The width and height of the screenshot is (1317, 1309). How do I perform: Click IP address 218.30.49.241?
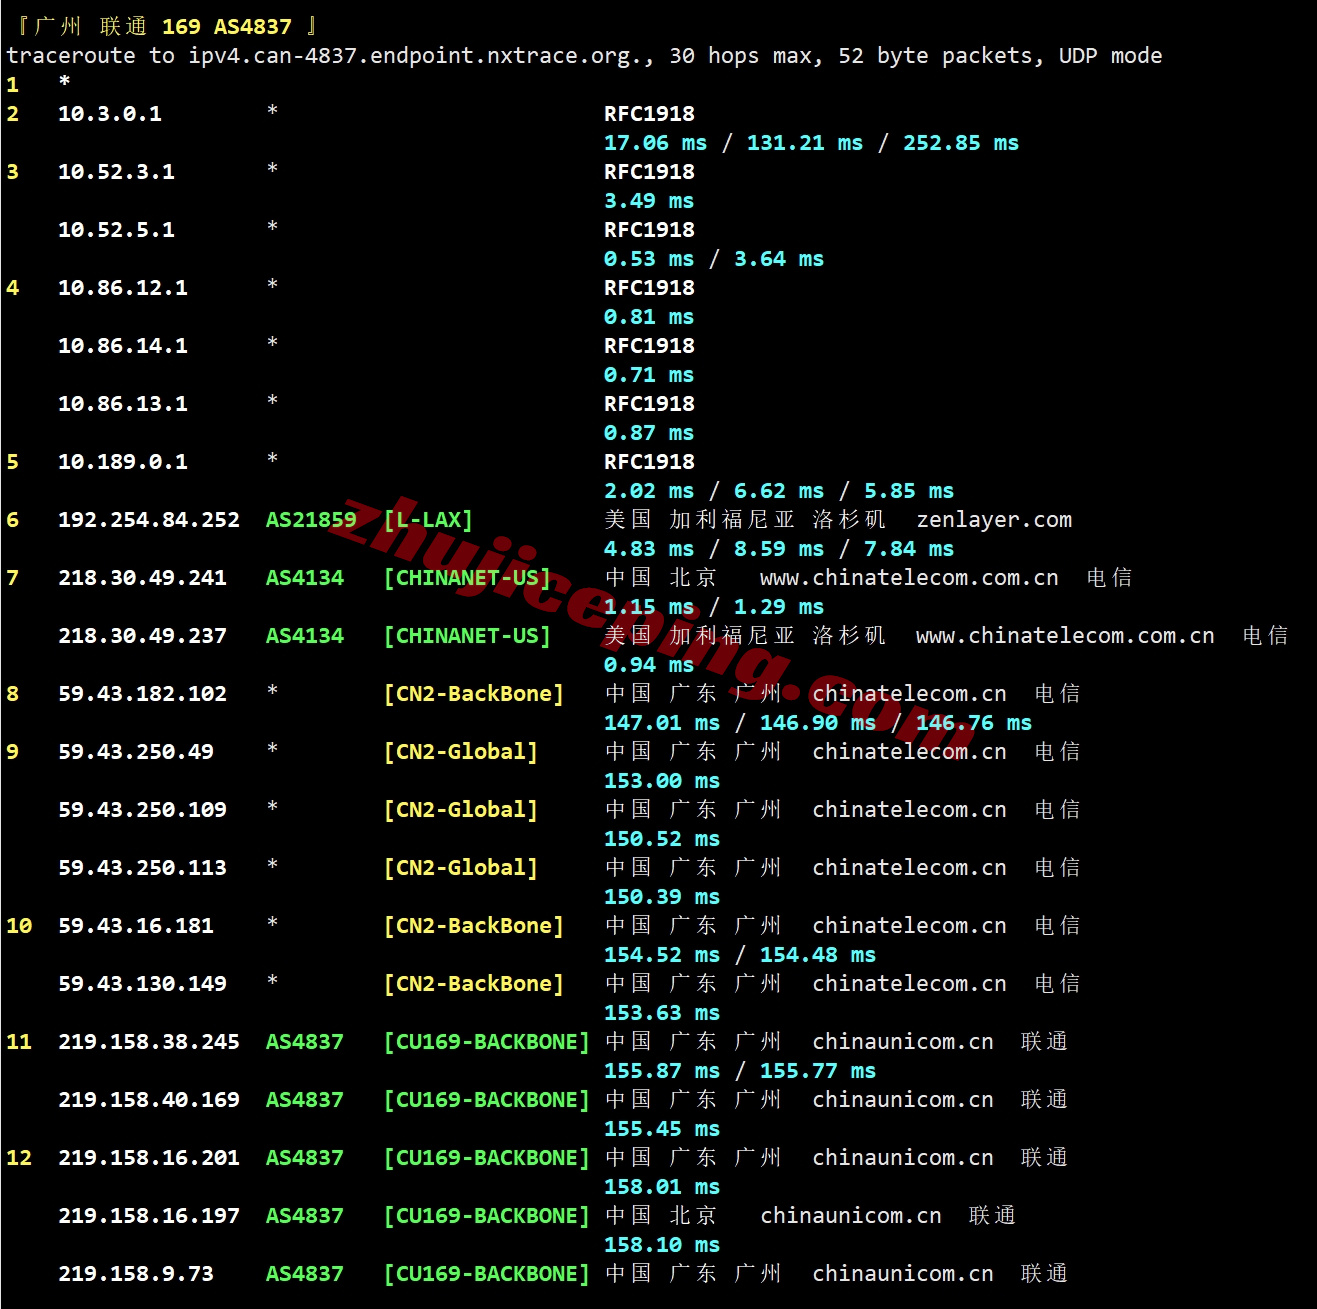tap(142, 578)
